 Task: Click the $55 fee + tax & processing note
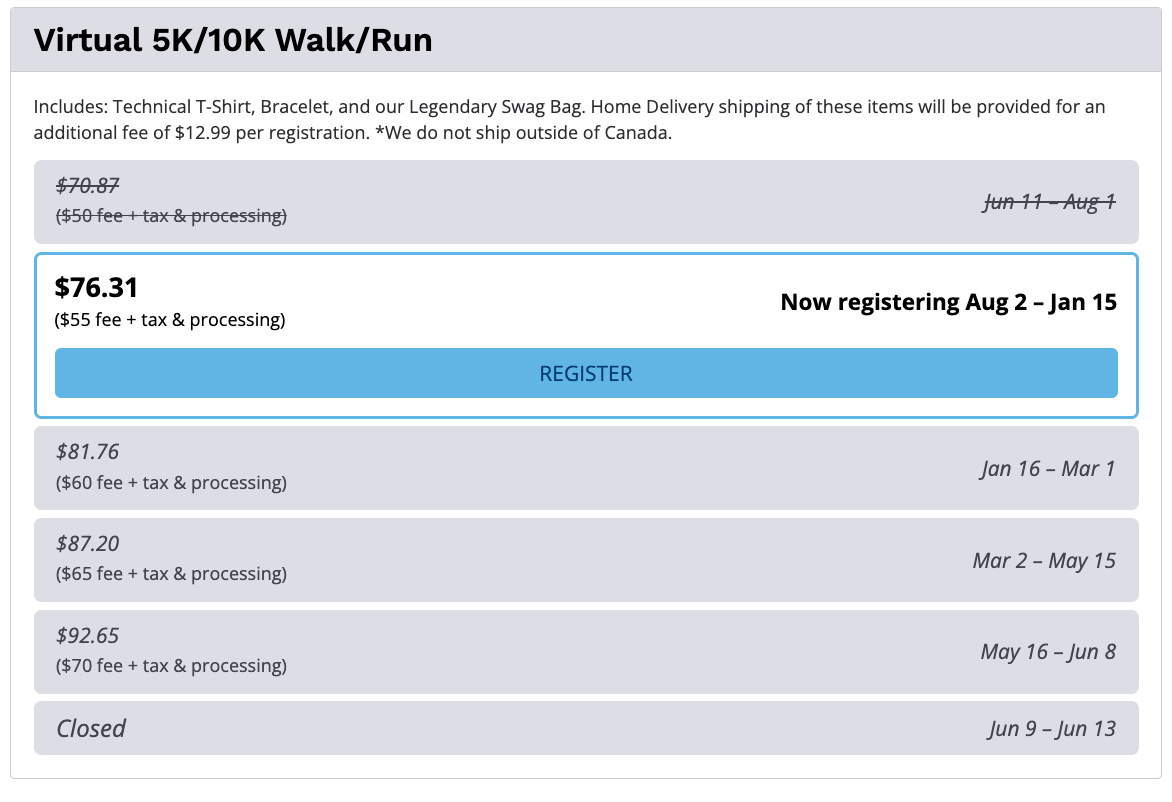(x=171, y=320)
